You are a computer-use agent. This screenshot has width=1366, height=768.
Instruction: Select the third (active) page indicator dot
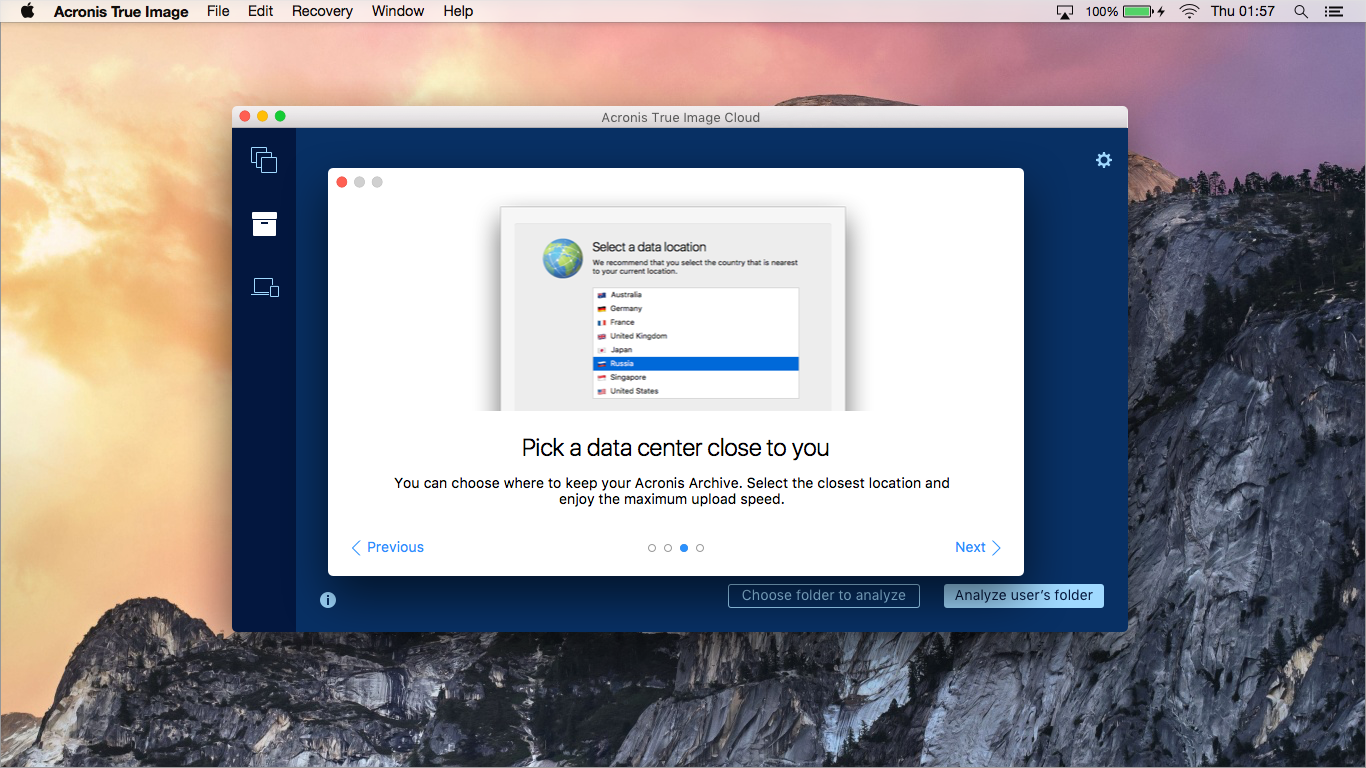coord(684,548)
